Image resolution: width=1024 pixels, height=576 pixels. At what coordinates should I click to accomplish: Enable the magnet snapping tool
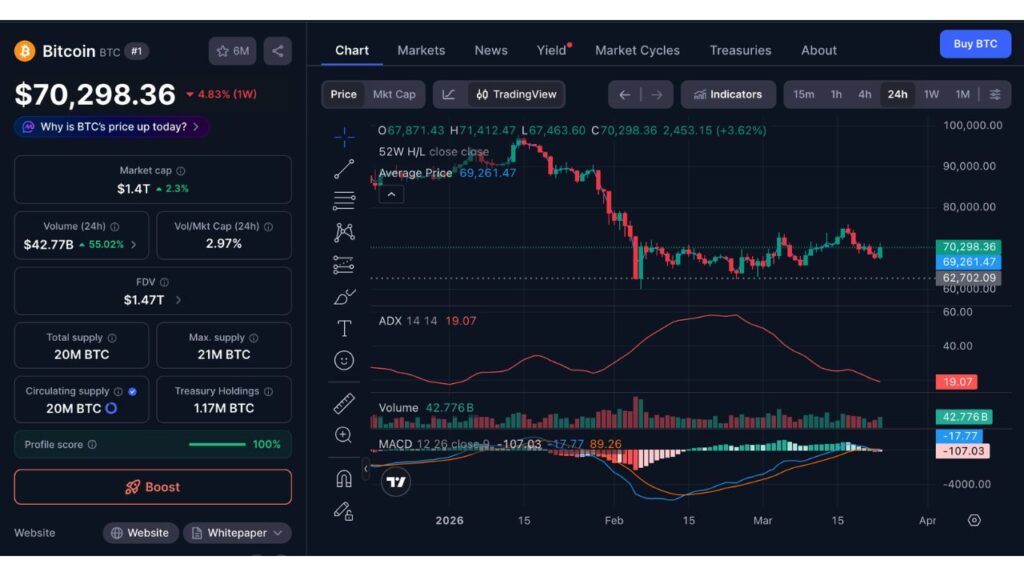point(344,478)
